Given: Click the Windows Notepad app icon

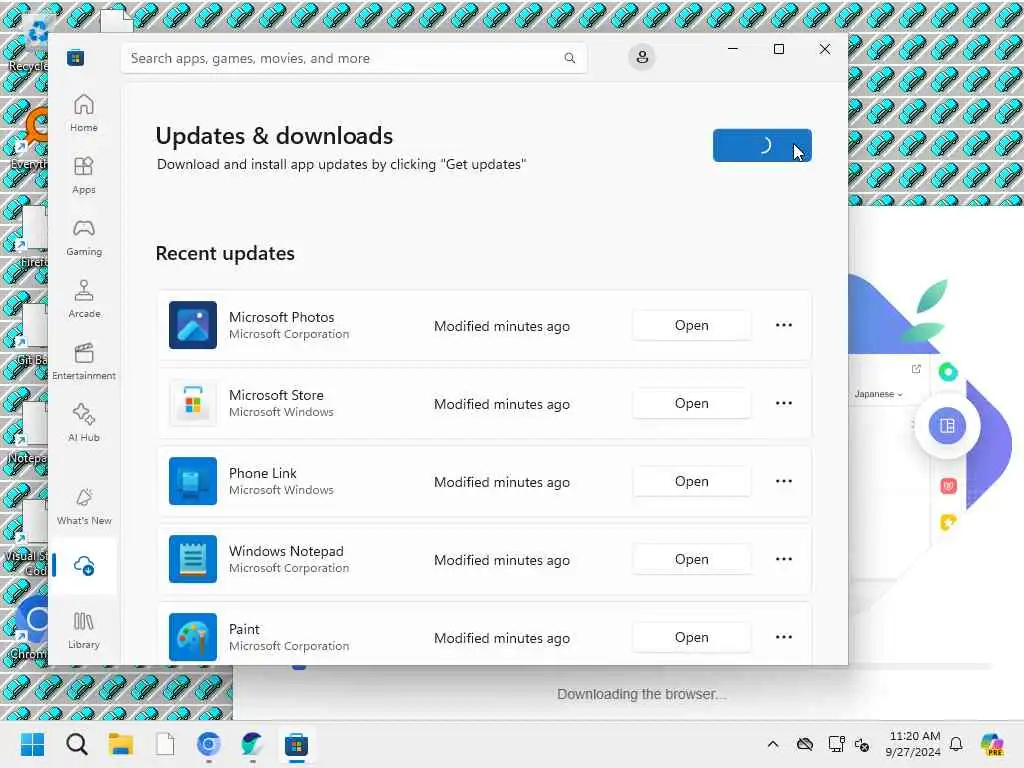Looking at the screenshot, I should (x=193, y=559).
